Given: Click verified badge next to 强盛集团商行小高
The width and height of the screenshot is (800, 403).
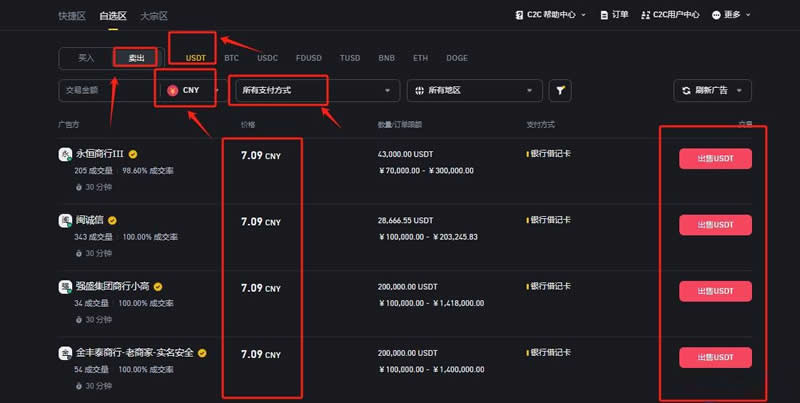Looking at the screenshot, I should [x=156, y=286].
